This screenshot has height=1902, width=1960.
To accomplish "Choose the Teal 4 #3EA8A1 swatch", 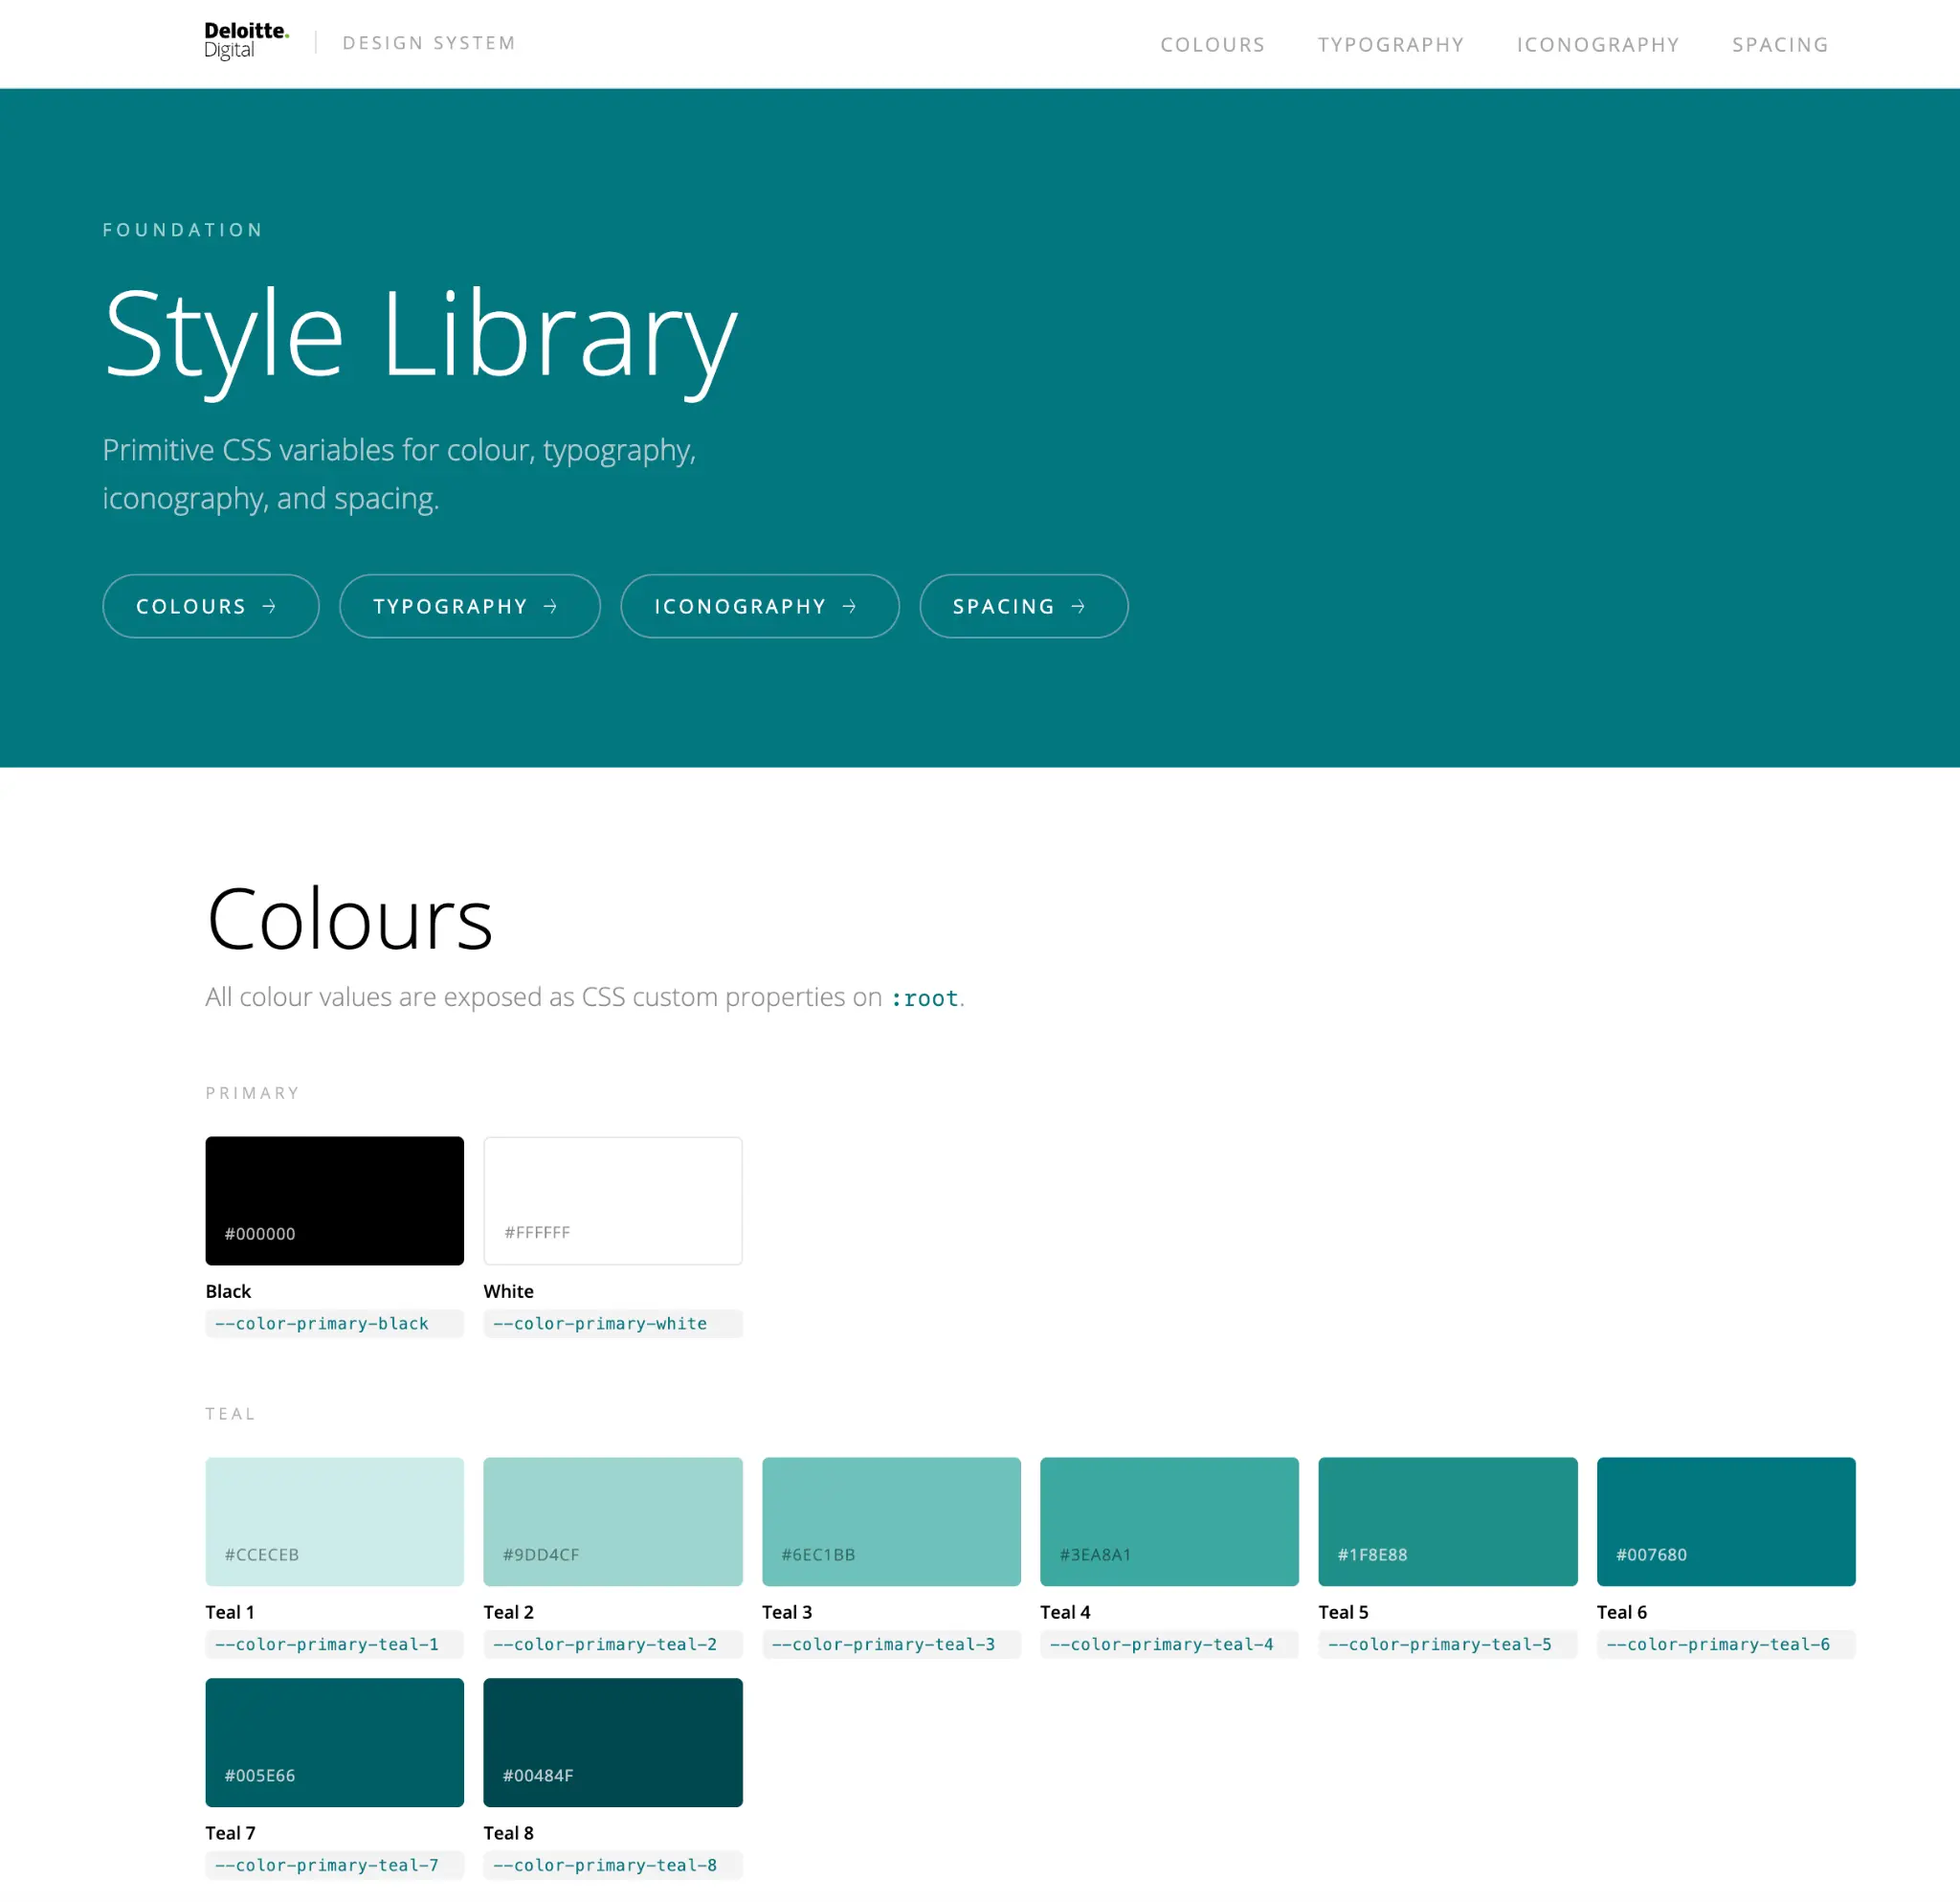I will coord(1169,1521).
